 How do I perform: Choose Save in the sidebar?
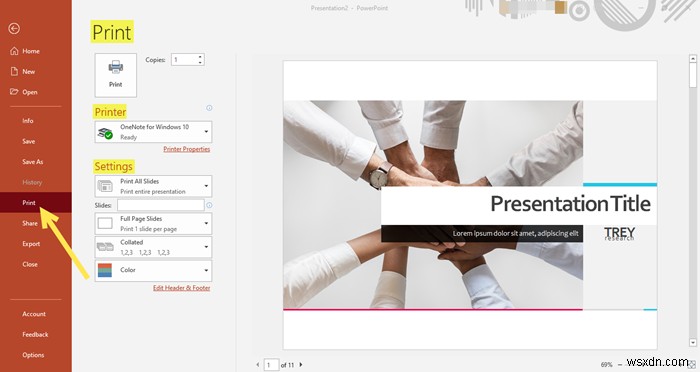(x=29, y=141)
